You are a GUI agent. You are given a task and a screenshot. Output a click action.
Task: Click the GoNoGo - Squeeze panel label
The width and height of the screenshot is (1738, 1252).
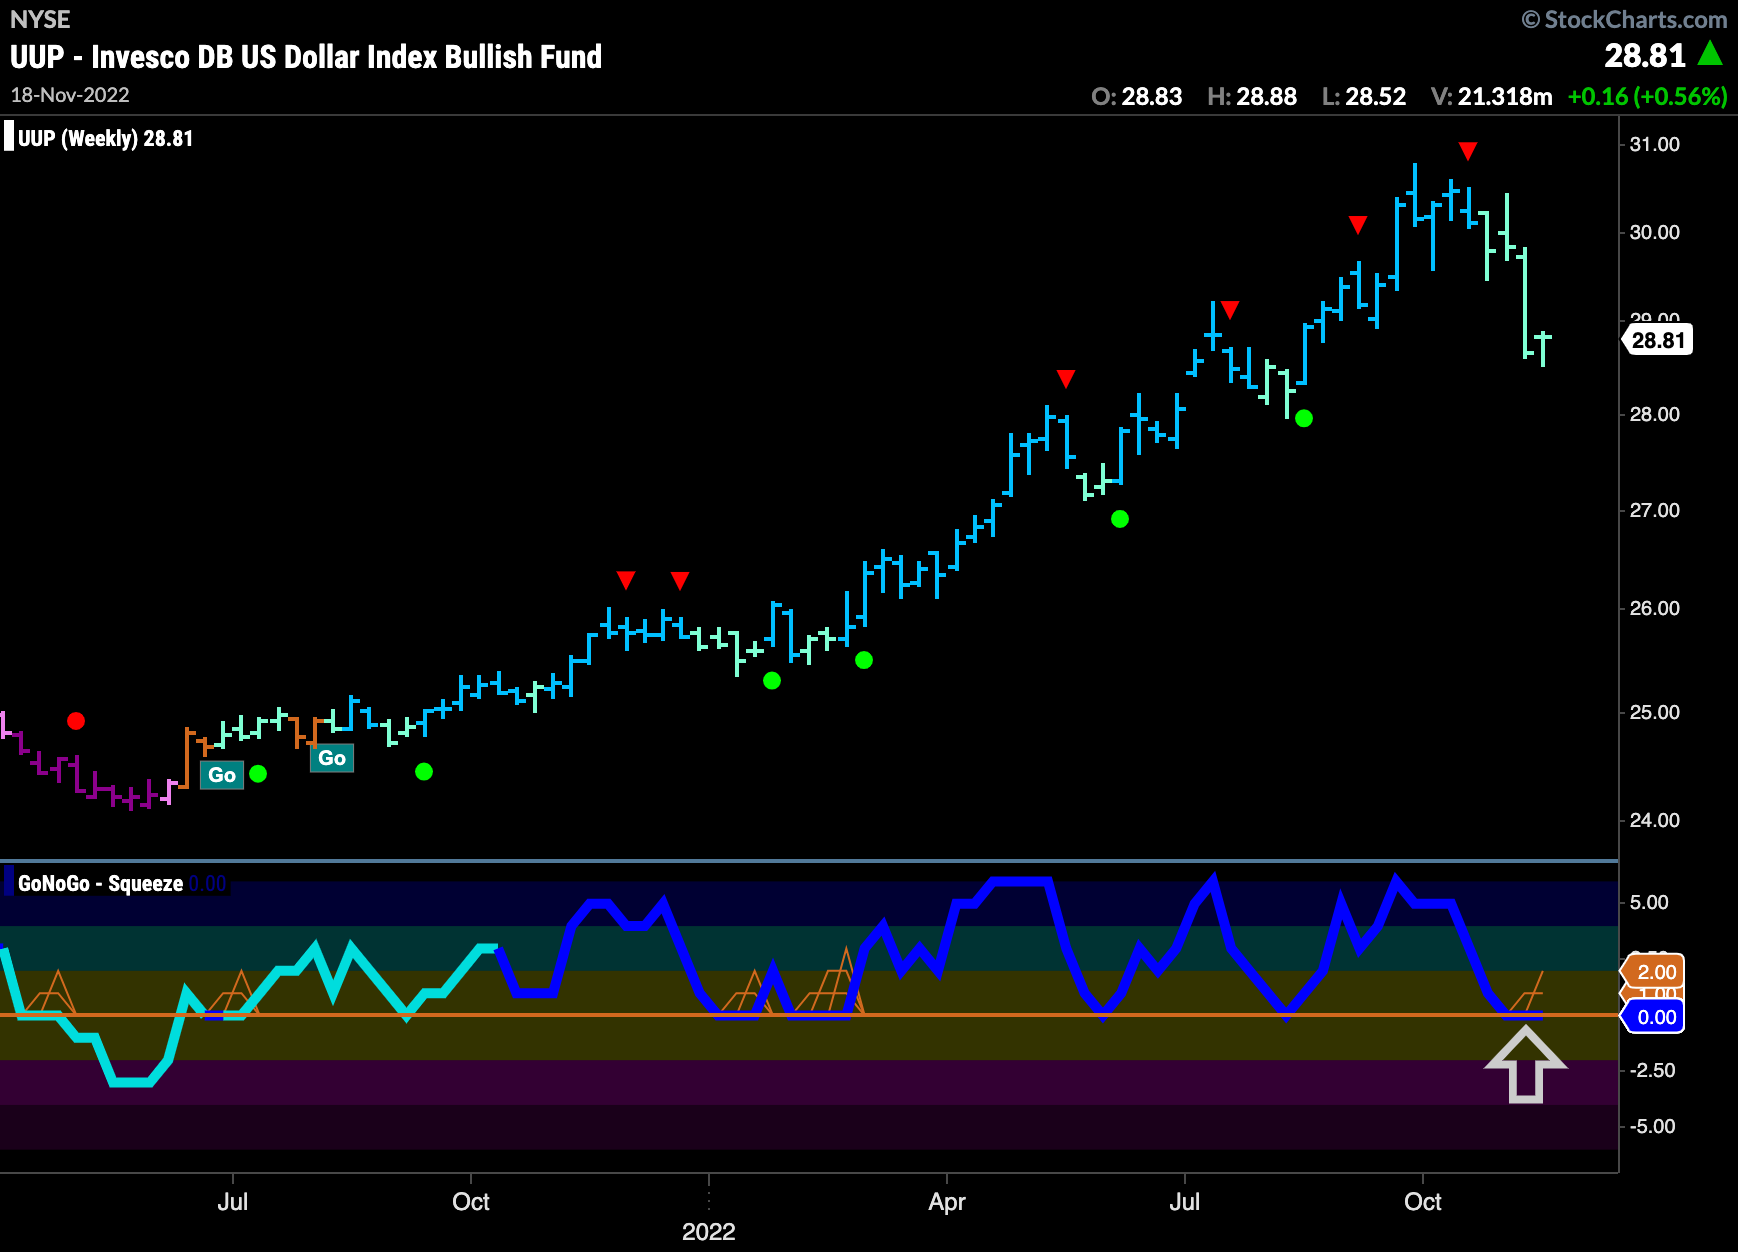100,884
